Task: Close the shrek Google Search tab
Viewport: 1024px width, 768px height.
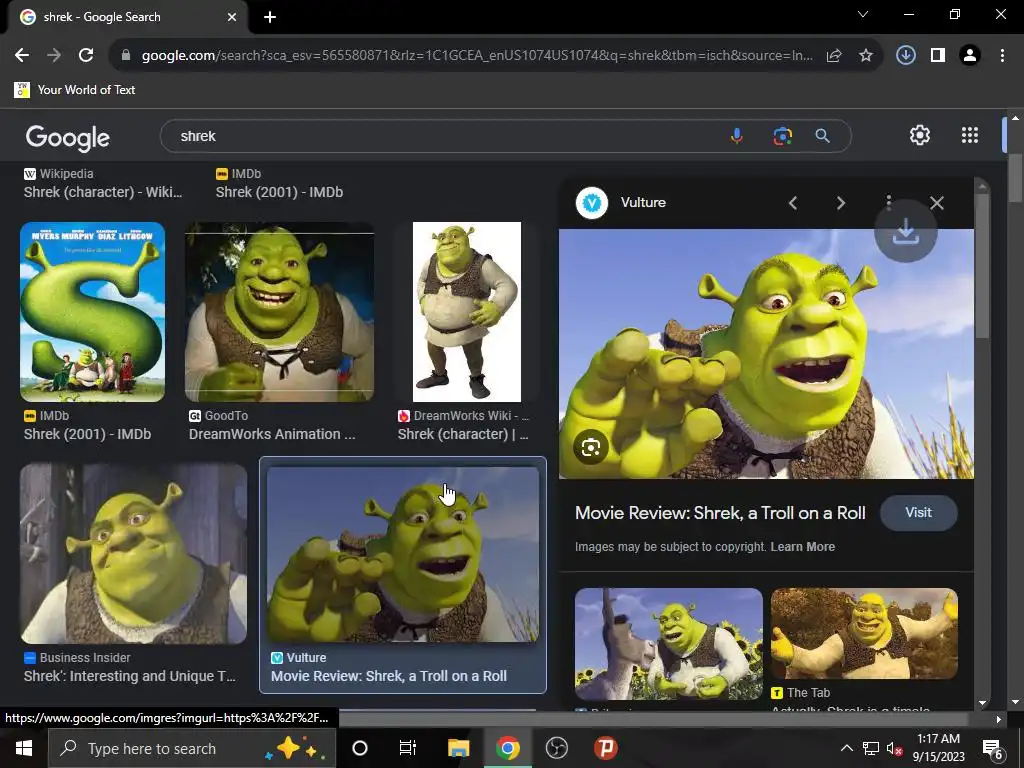Action: [x=232, y=17]
